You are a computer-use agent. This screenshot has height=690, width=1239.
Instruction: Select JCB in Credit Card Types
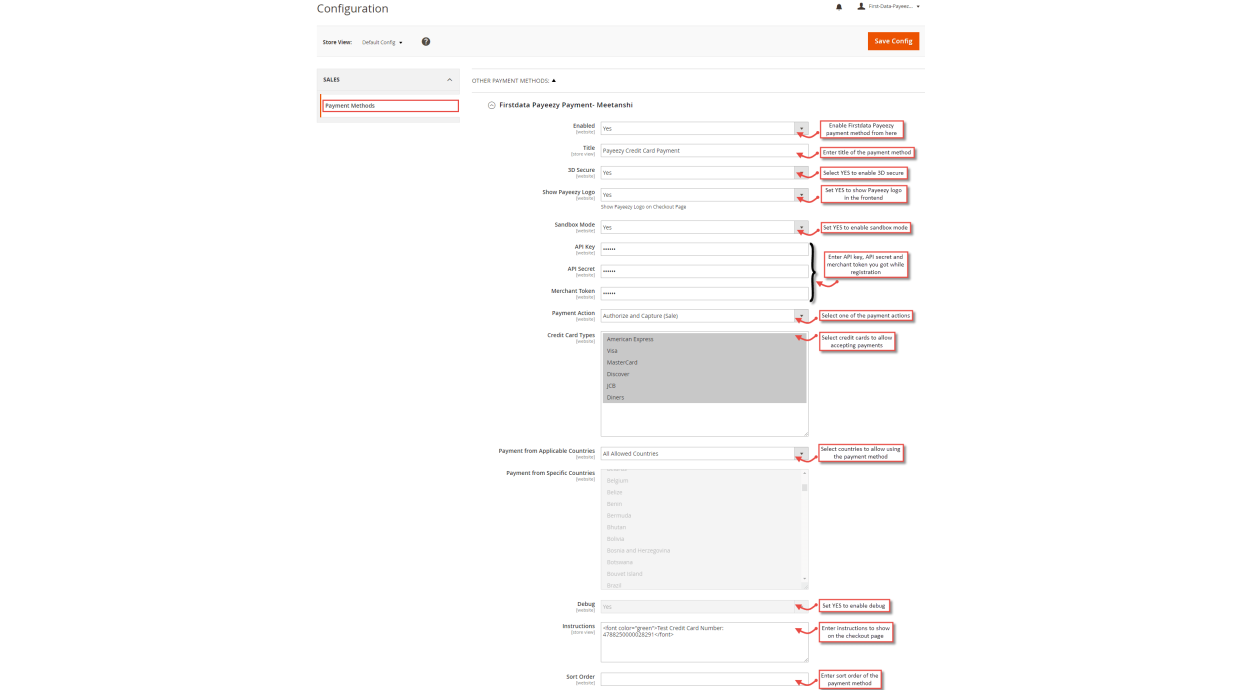tap(704, 386)
